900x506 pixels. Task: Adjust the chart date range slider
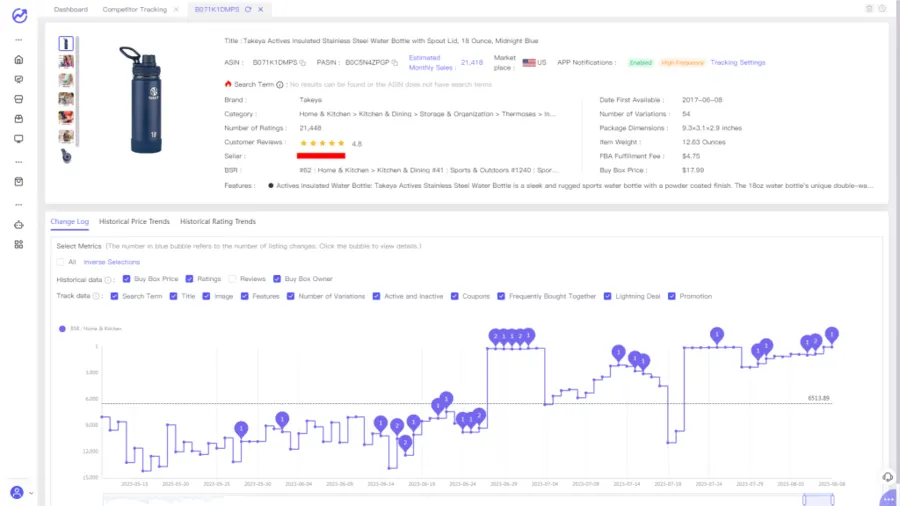[x=818, y=500]
